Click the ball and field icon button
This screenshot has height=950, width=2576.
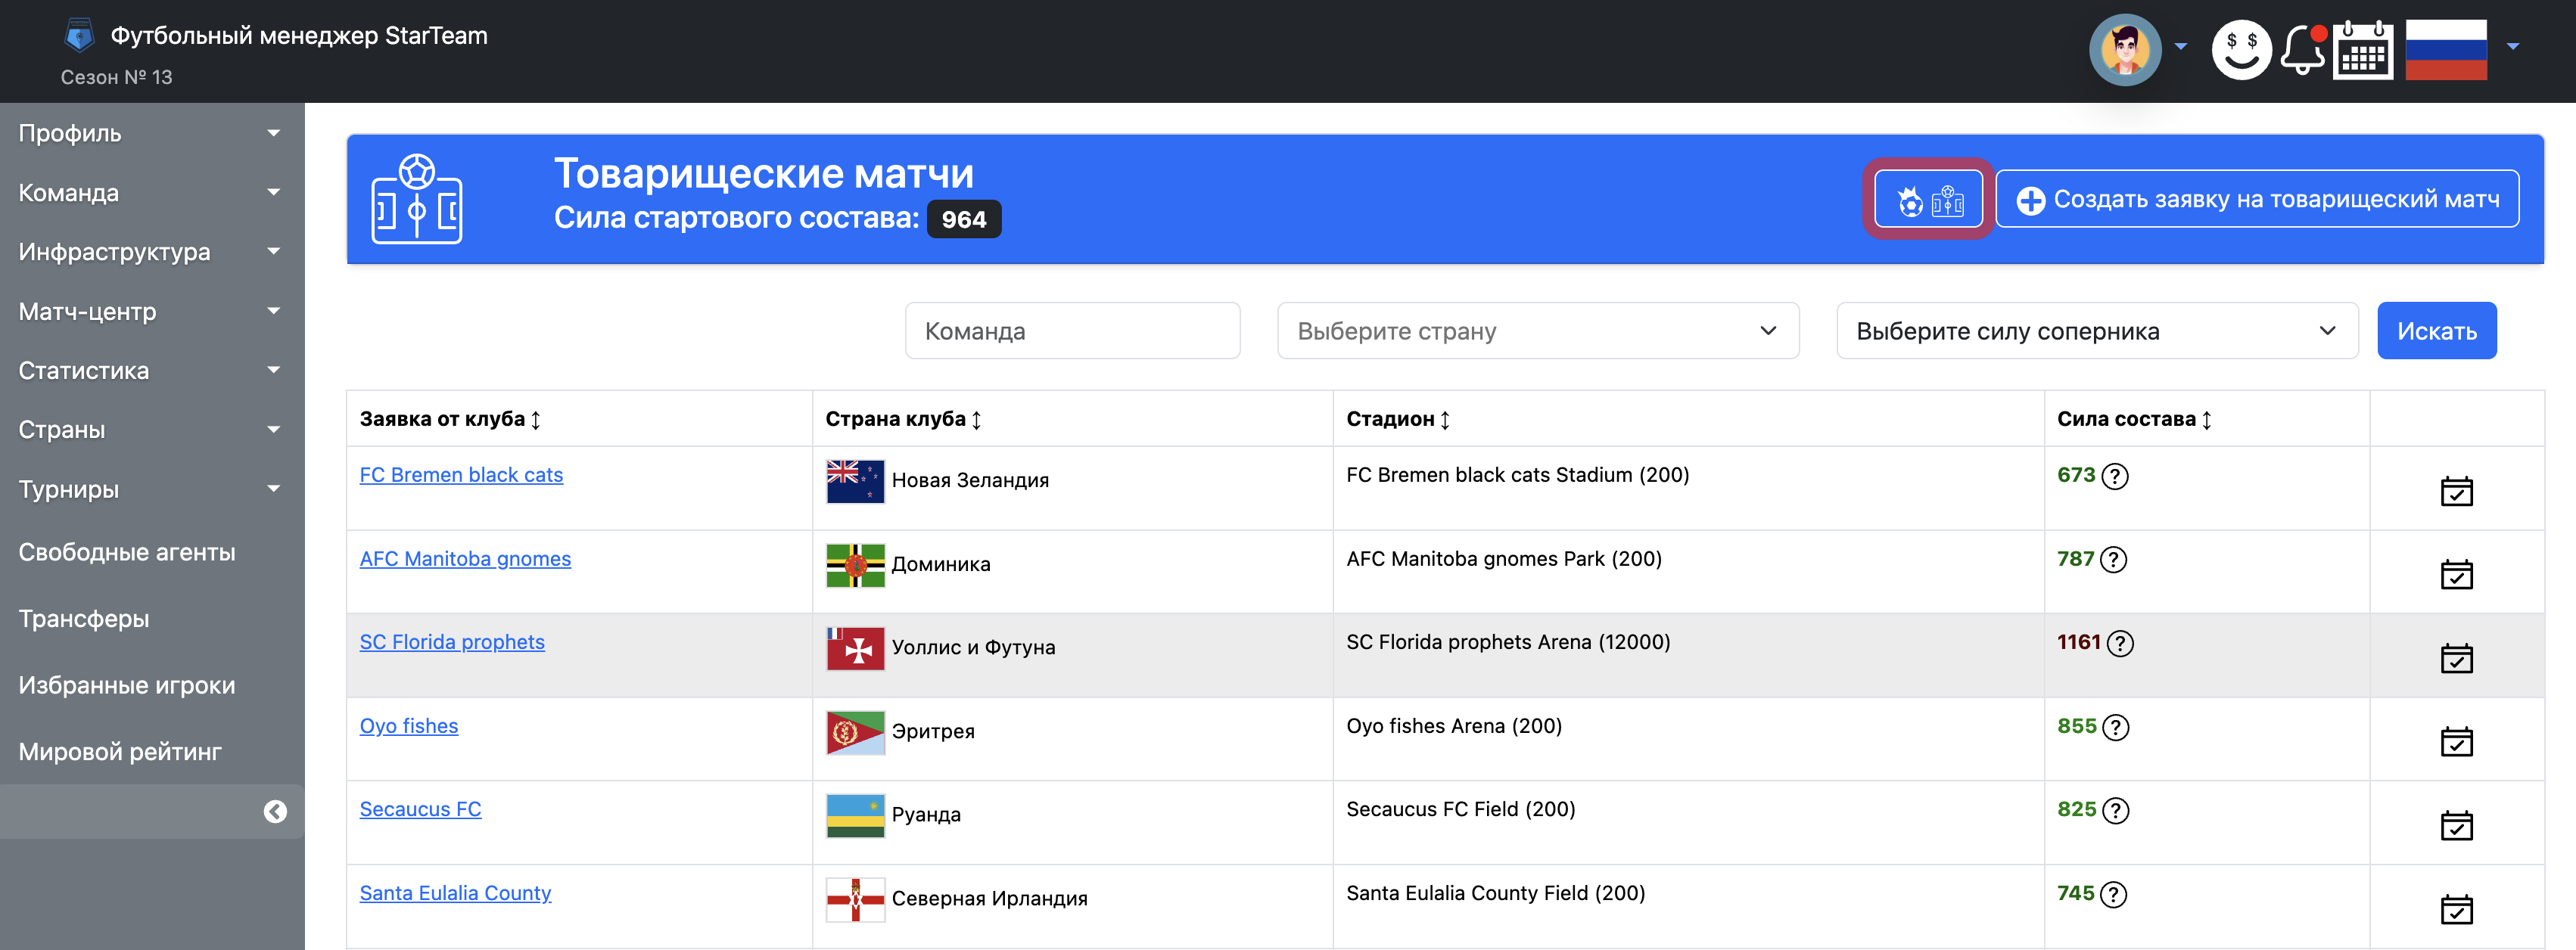tap(1928, 200)
